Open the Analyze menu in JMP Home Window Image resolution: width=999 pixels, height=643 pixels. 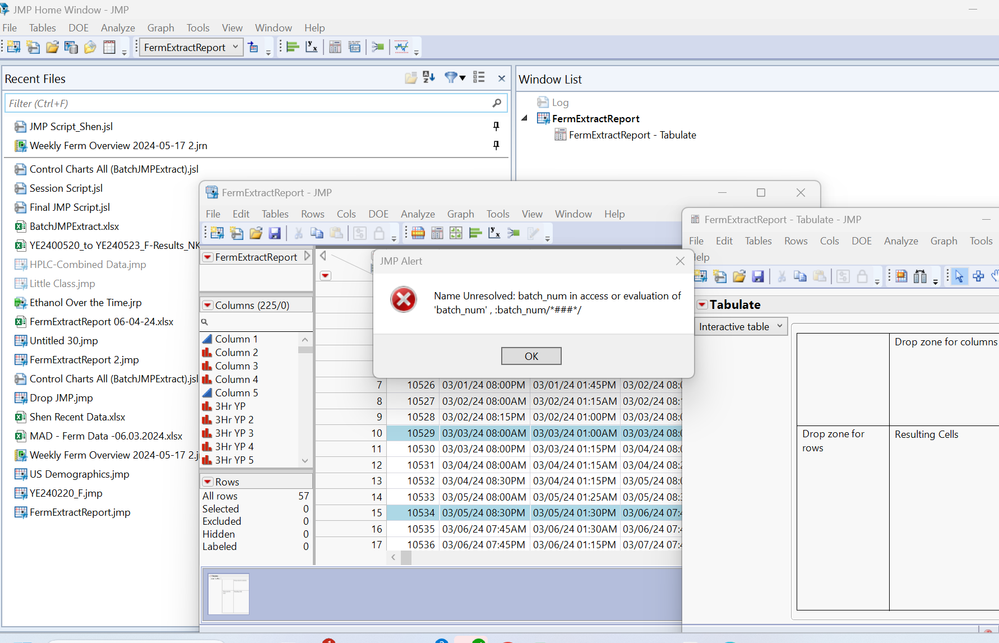coord(117,28)
